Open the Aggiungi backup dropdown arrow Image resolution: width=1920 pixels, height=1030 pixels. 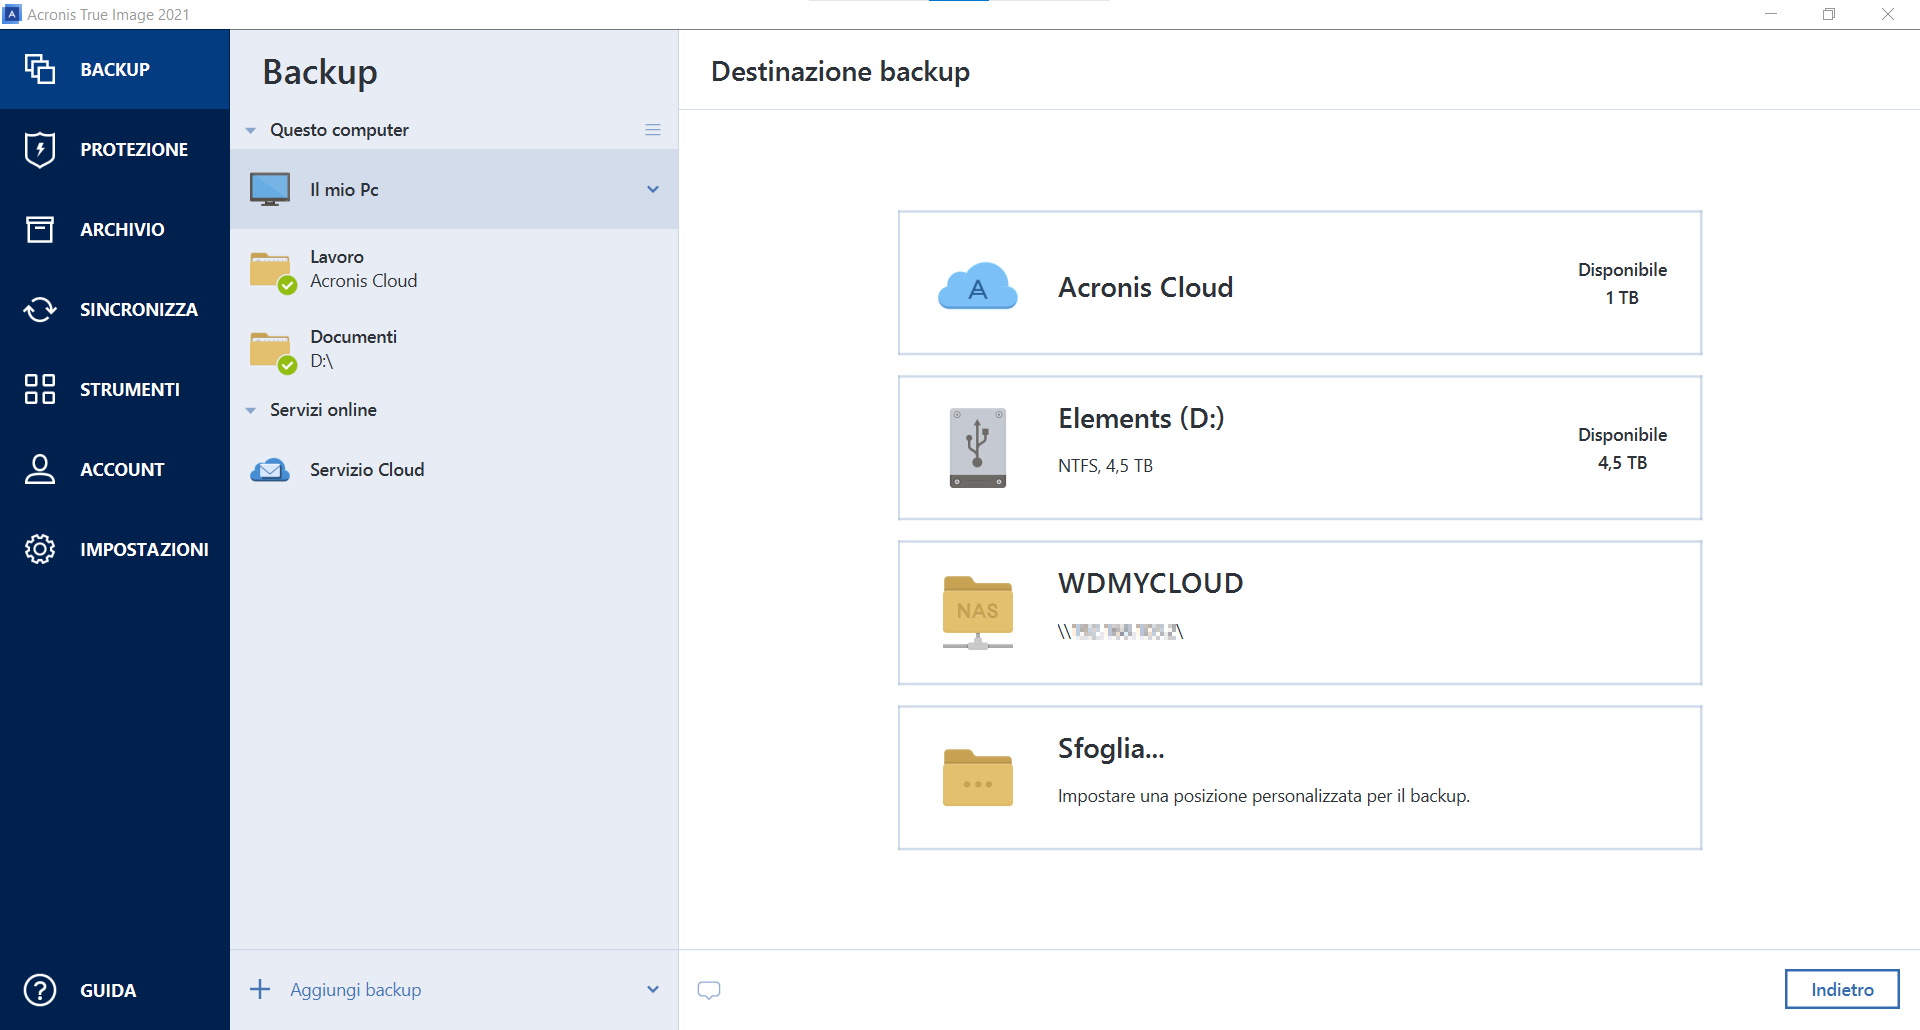[653, 989]
